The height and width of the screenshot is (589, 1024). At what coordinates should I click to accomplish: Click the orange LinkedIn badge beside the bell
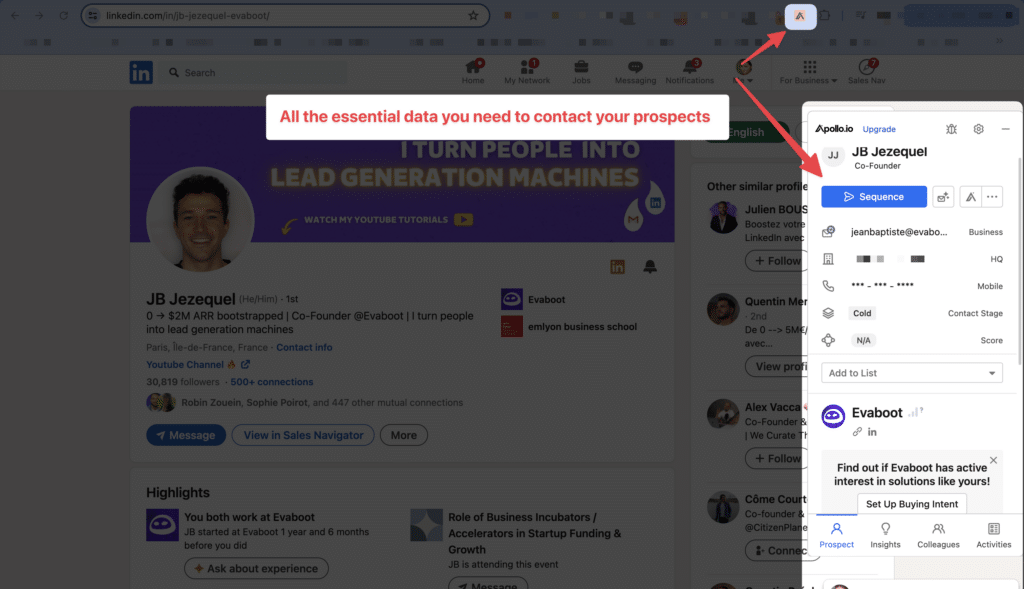click(617, 266)
